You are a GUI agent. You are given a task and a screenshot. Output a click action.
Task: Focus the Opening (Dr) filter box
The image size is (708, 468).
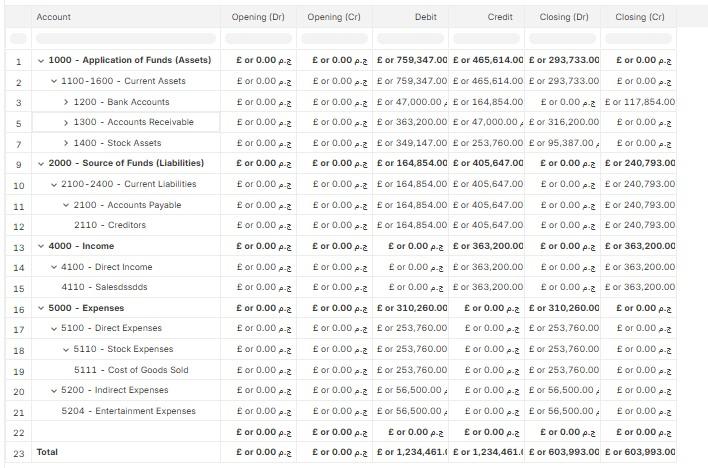click(x=258, y=39)
